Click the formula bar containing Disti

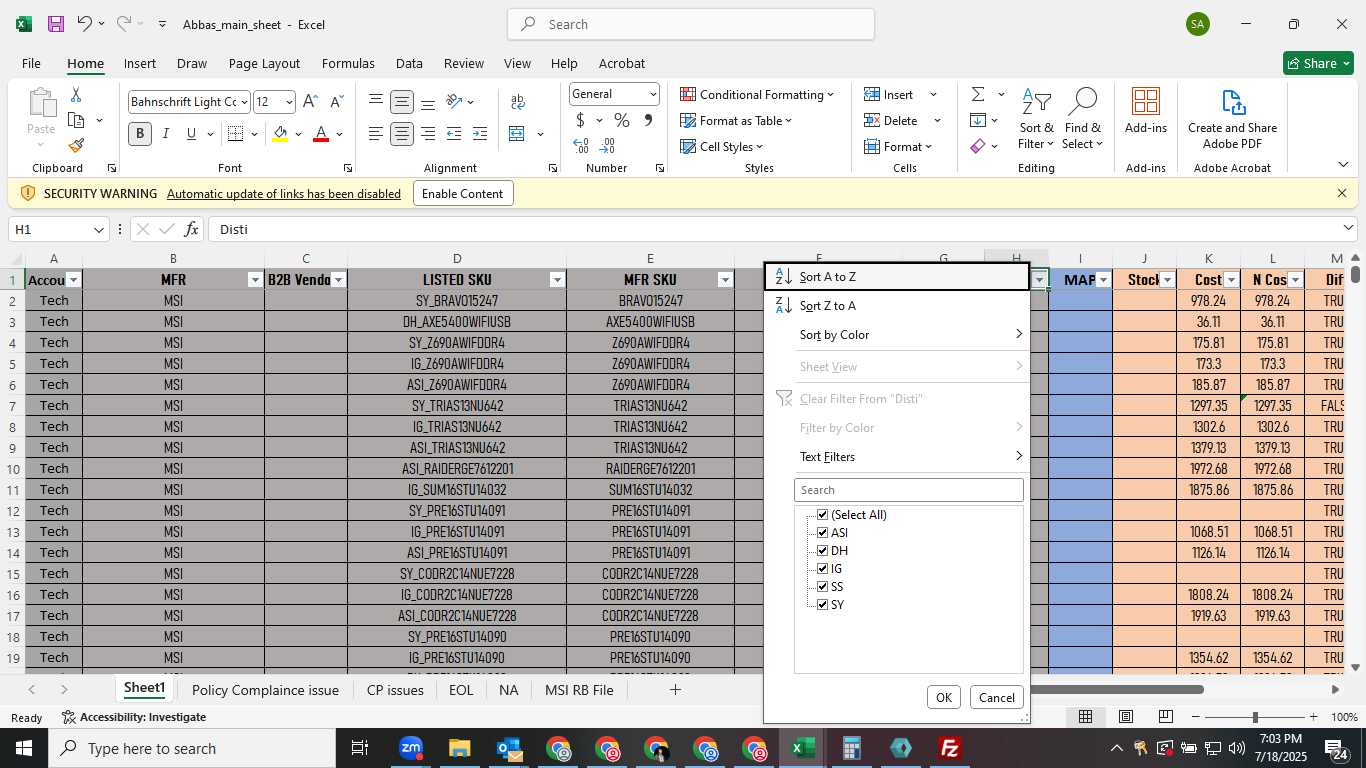780,230
